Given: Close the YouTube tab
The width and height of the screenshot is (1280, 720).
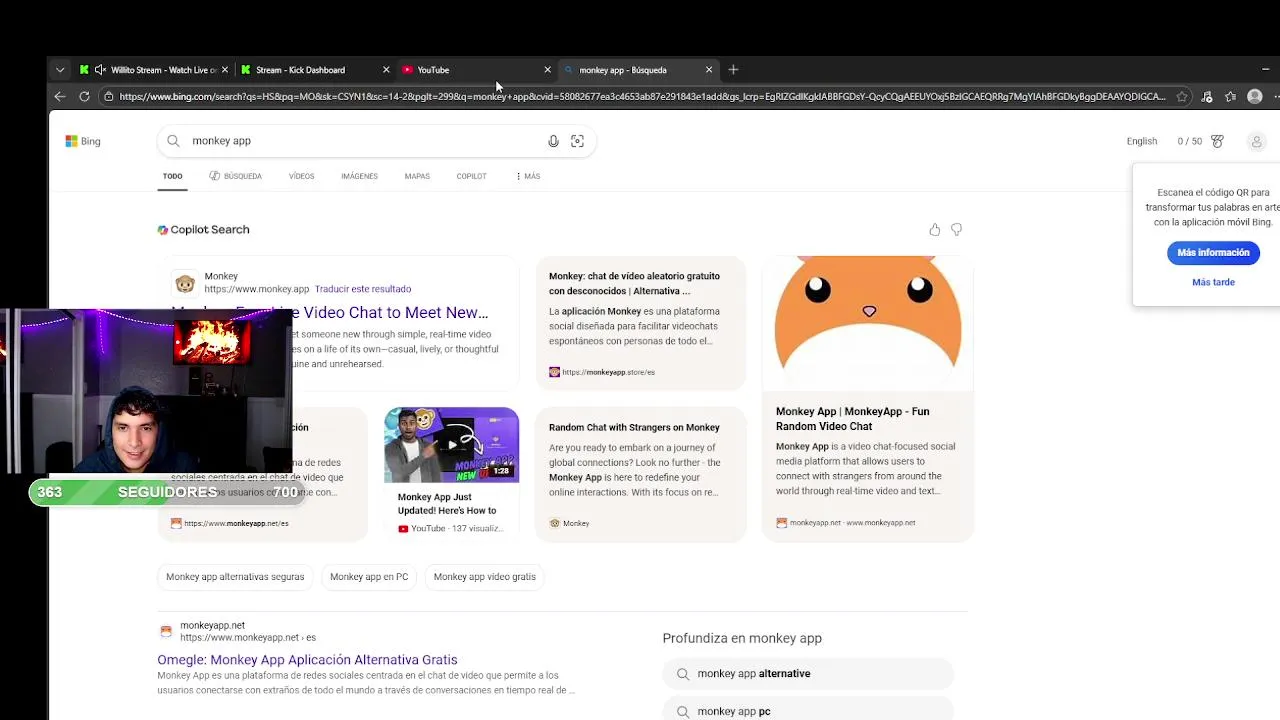Looking at the screenshot, I should click(x=547, y=70).
